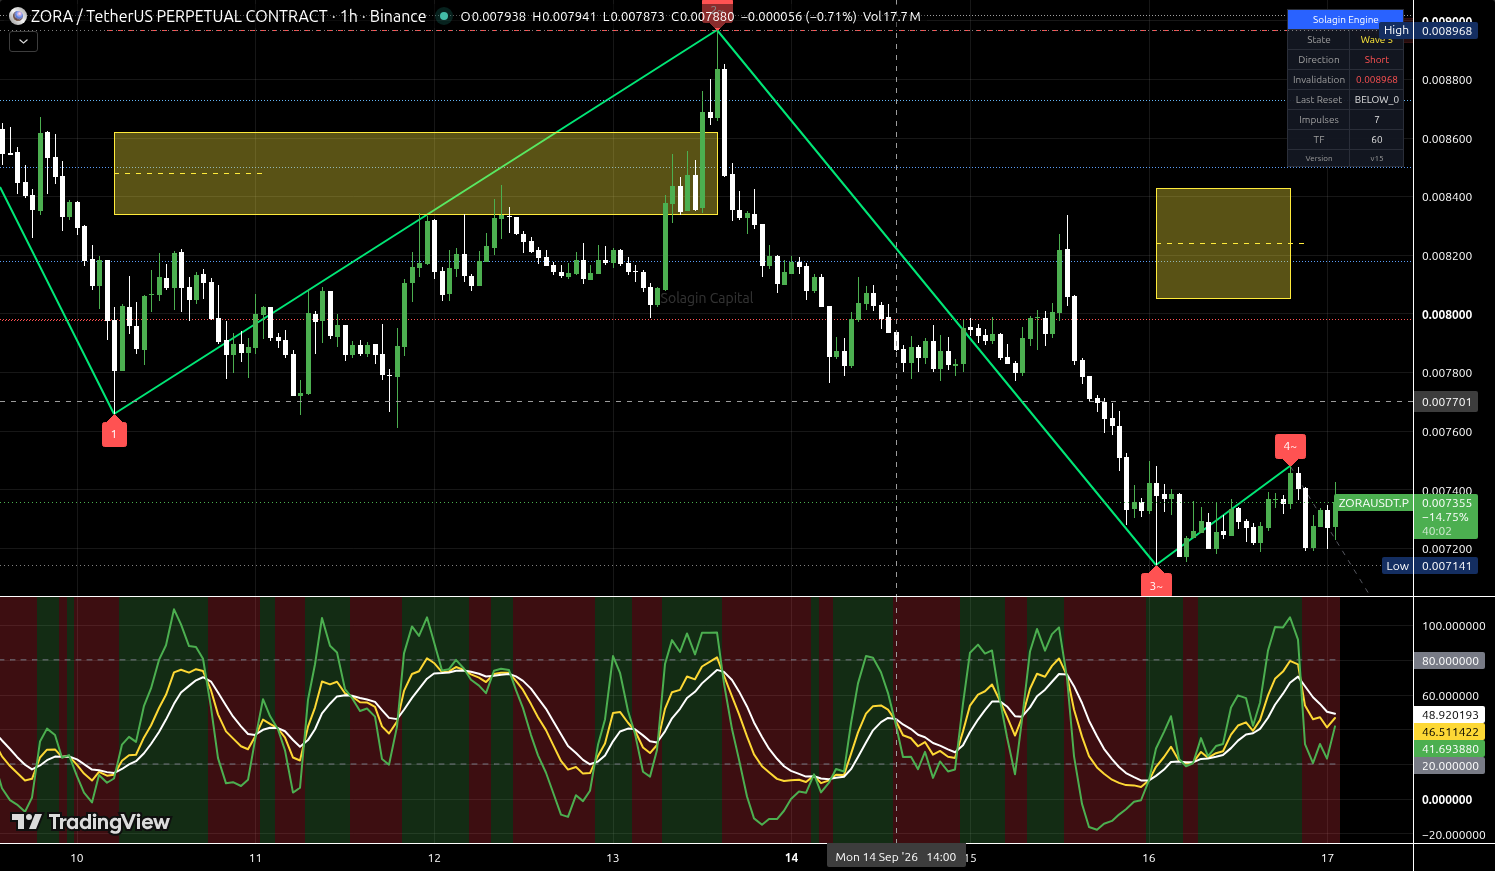The height and width of the screenshot is (871, 1495).
Task: Click the Direction value Short
Action: point(1376,60)
